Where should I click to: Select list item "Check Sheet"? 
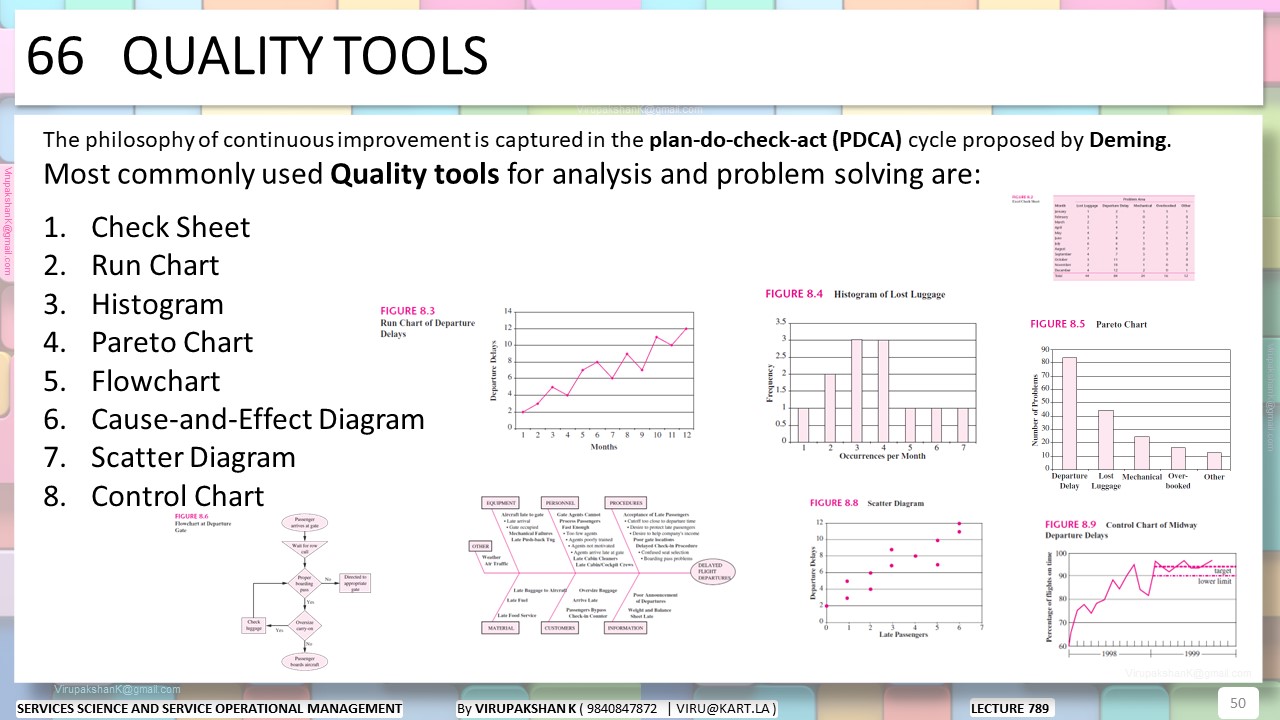170,227
